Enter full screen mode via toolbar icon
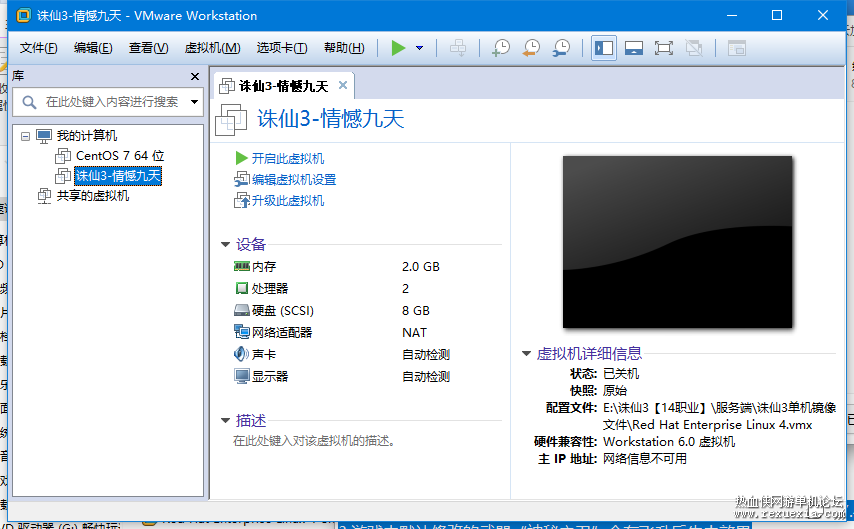854x529 pixels. [x=663, y=48]
